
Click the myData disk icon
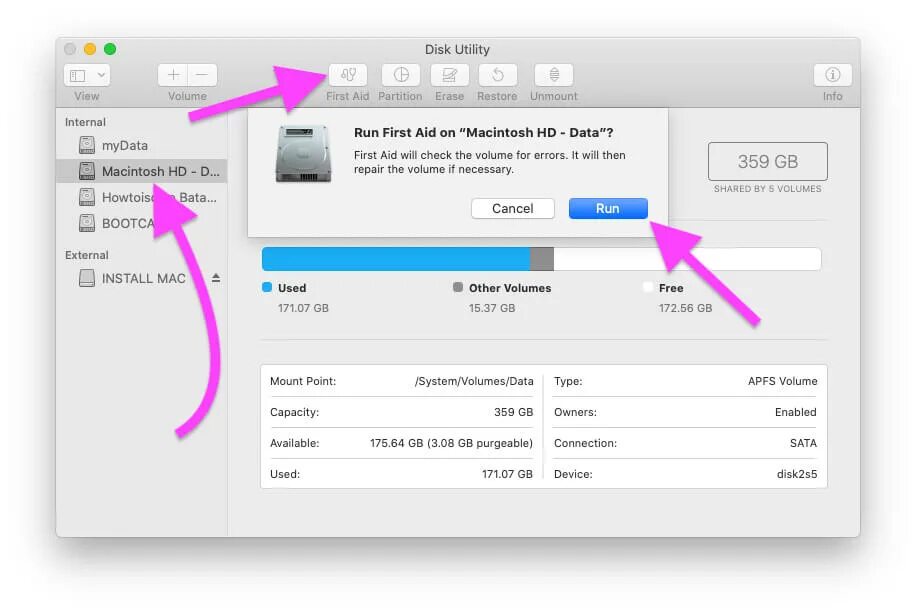(x=86, y=145)
